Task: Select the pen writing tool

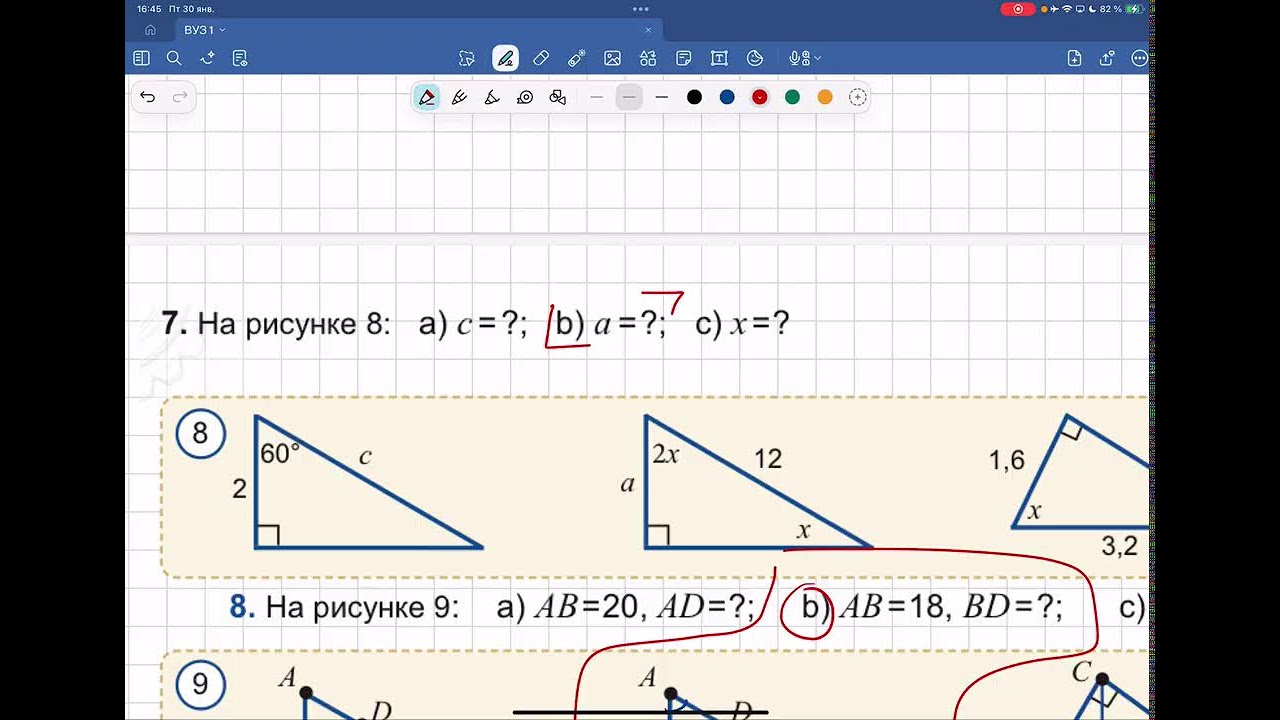Action: pyautogui.click(x=505, y=58)
